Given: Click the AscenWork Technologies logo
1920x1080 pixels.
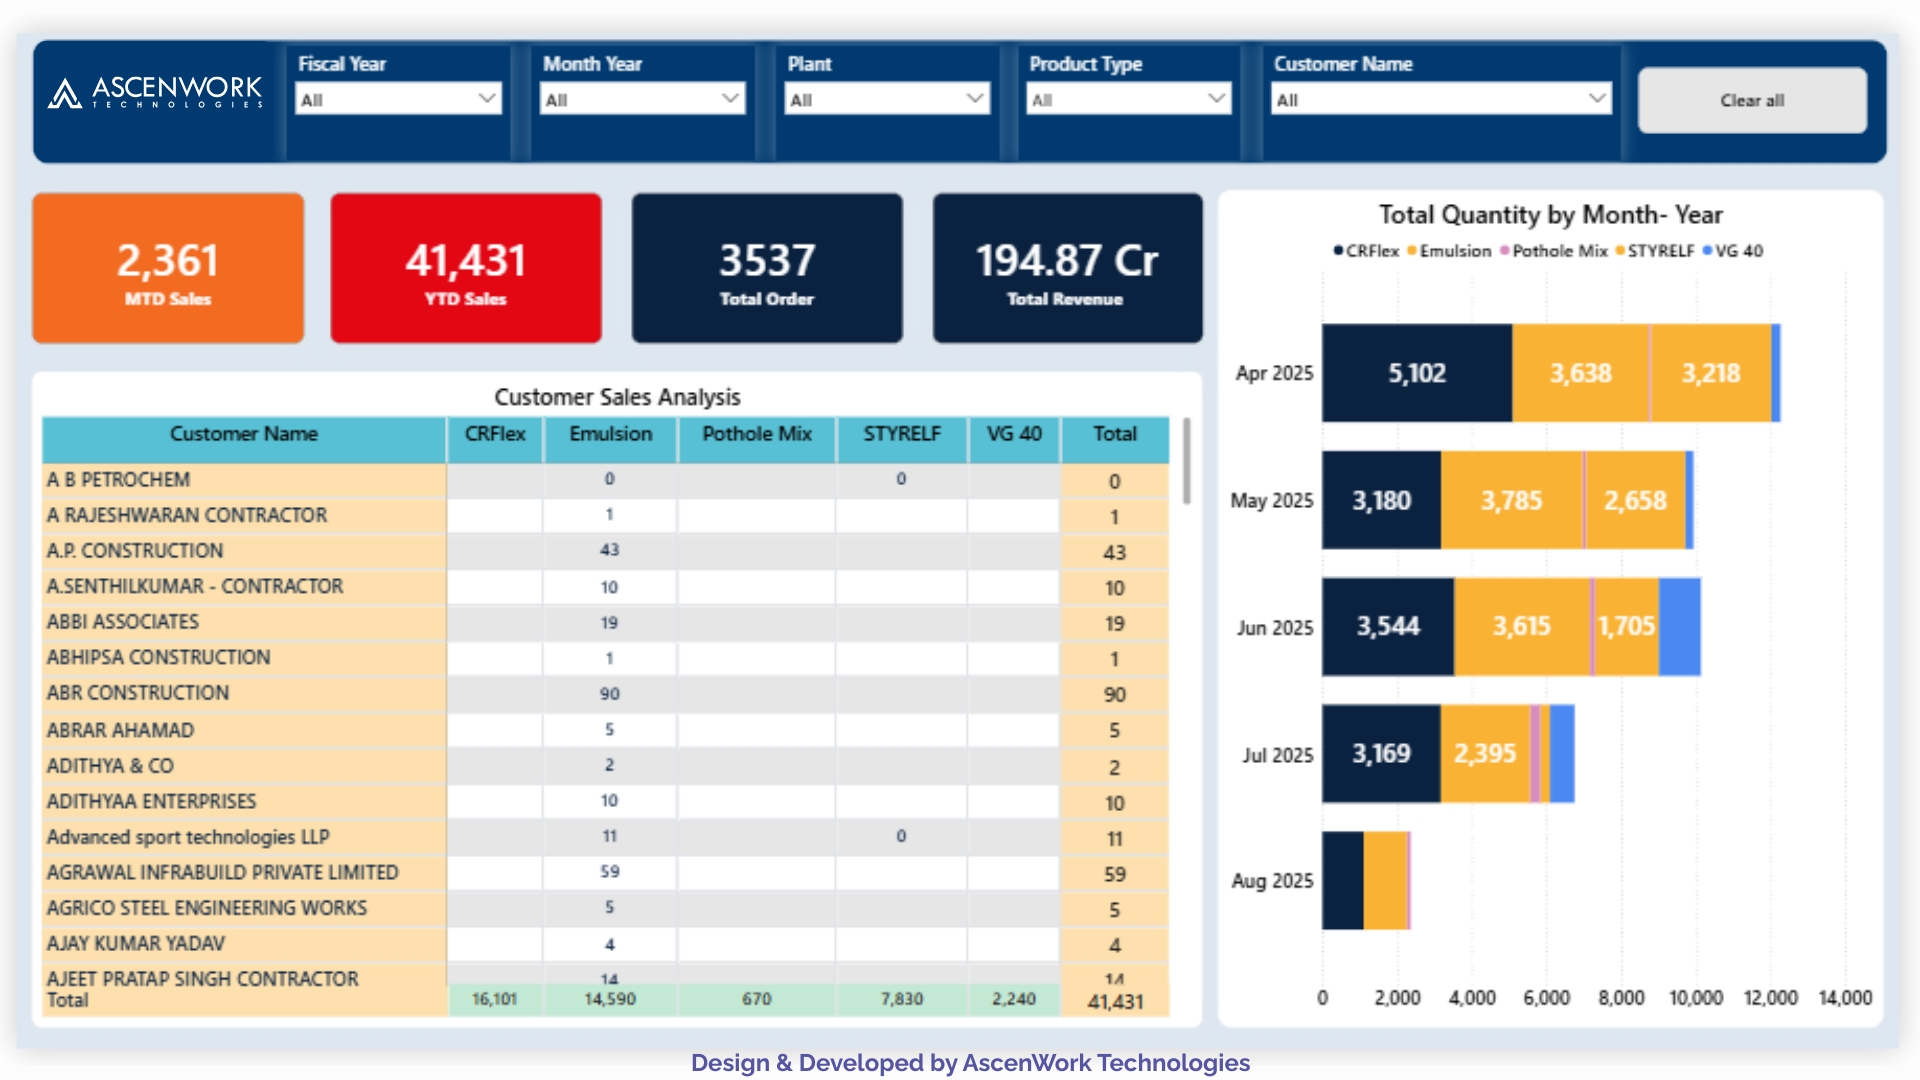Looking at the screenshot, I should (x=155, y=94).
